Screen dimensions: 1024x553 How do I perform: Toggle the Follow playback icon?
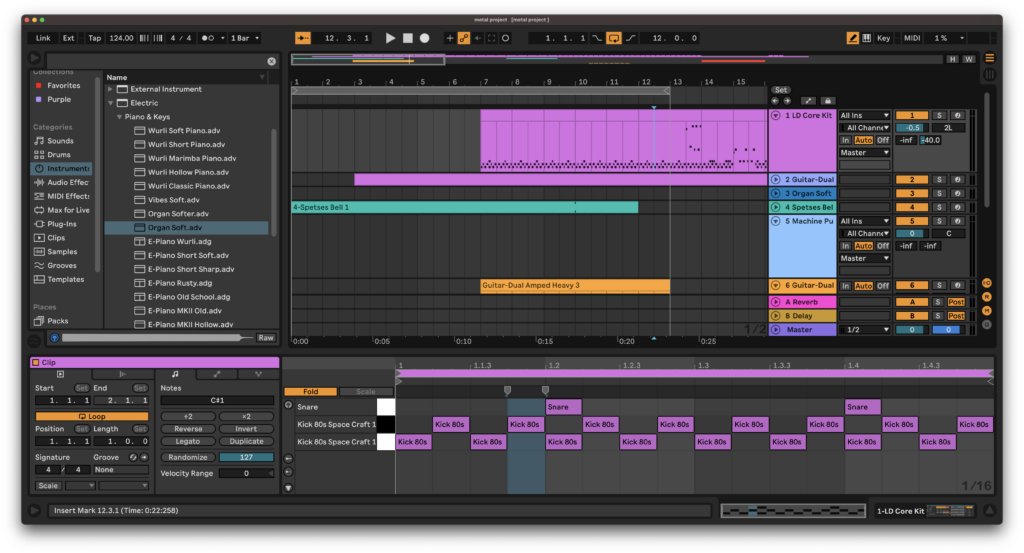[303, 38]
